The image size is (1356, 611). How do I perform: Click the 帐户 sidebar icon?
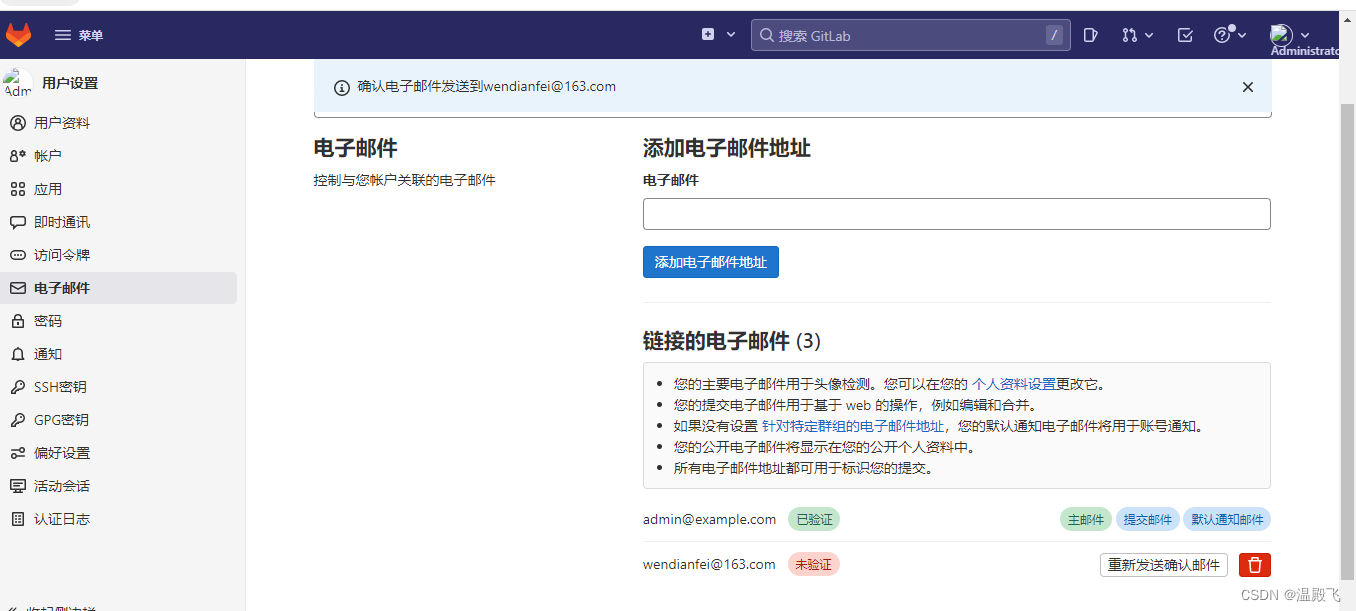click(17, 156)
